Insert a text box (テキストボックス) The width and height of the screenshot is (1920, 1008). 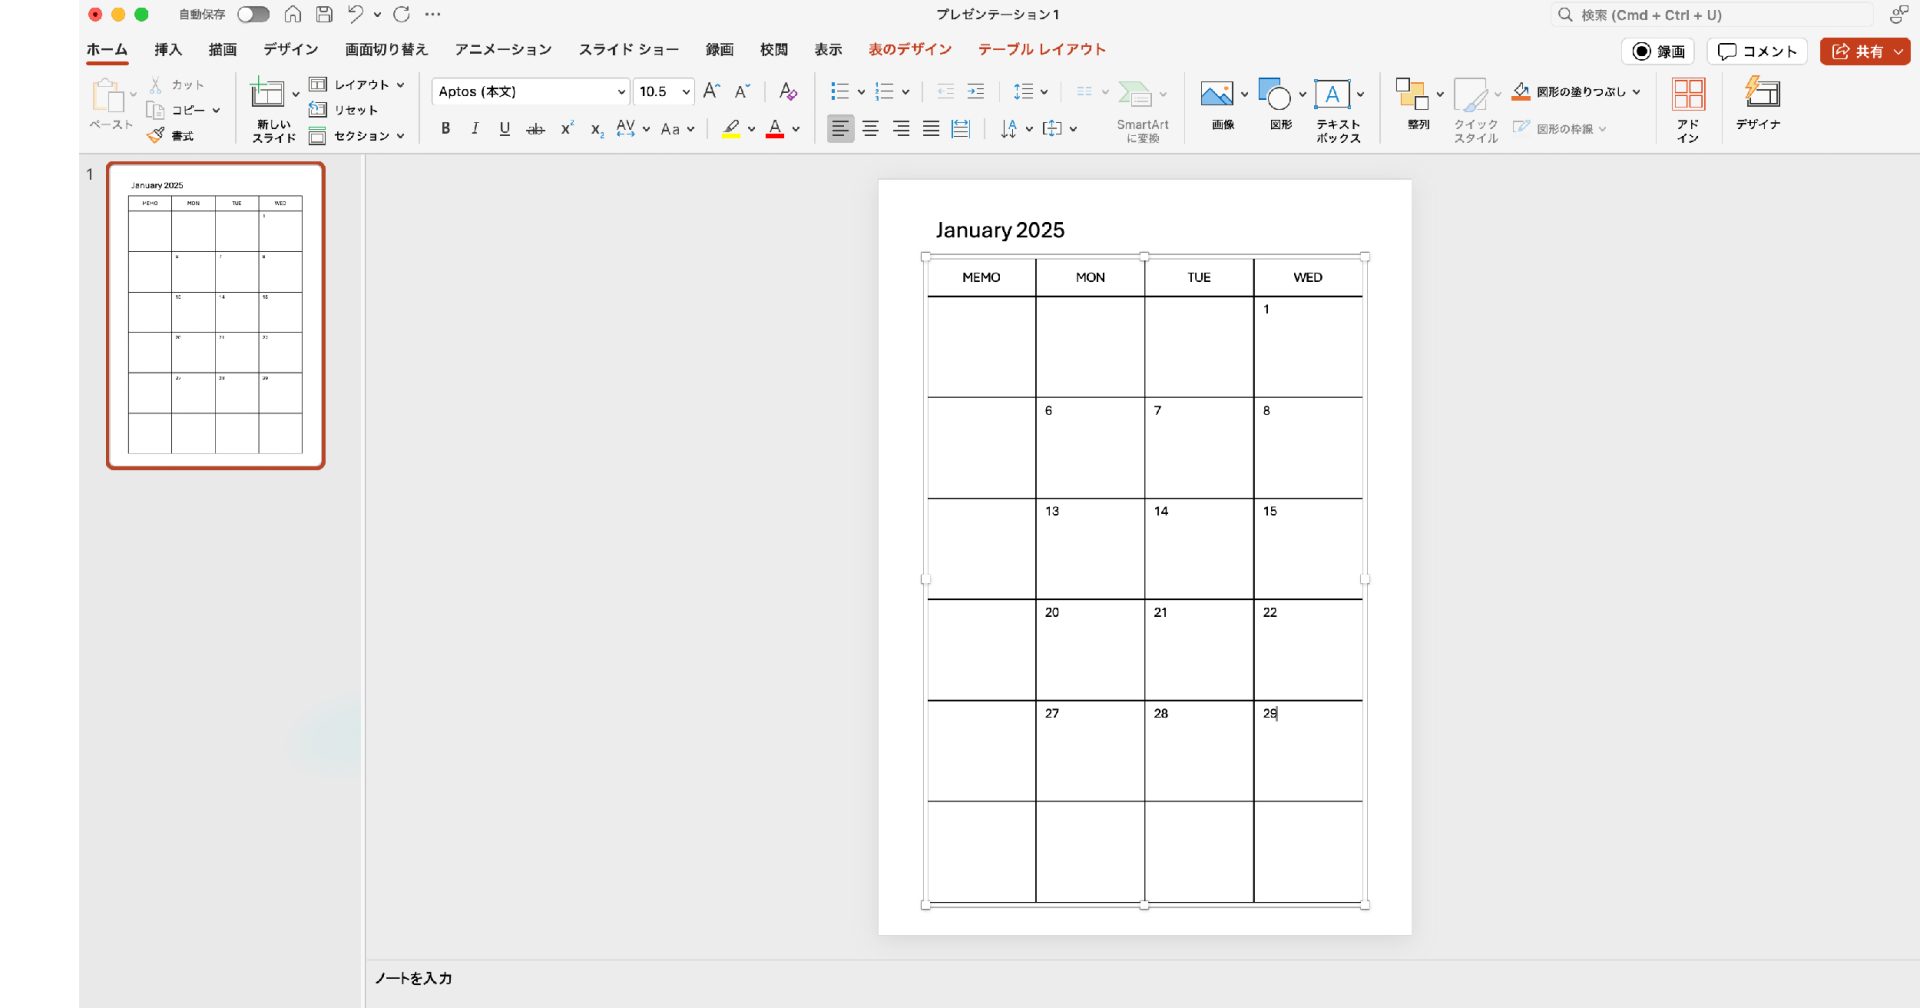pos(1334,110)
